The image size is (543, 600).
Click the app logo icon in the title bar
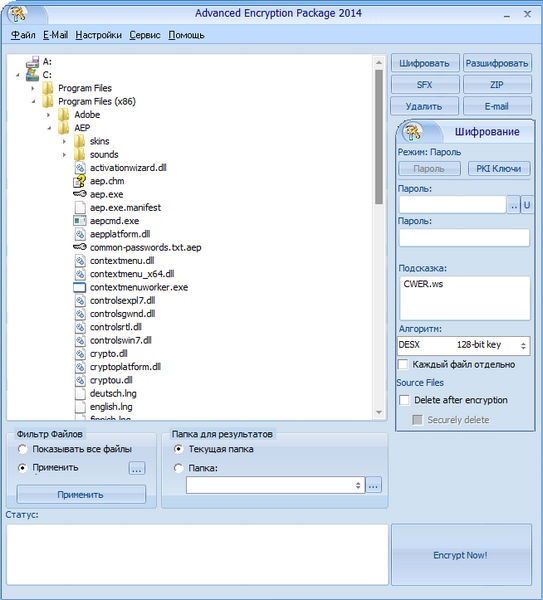(x=18, y=14)
